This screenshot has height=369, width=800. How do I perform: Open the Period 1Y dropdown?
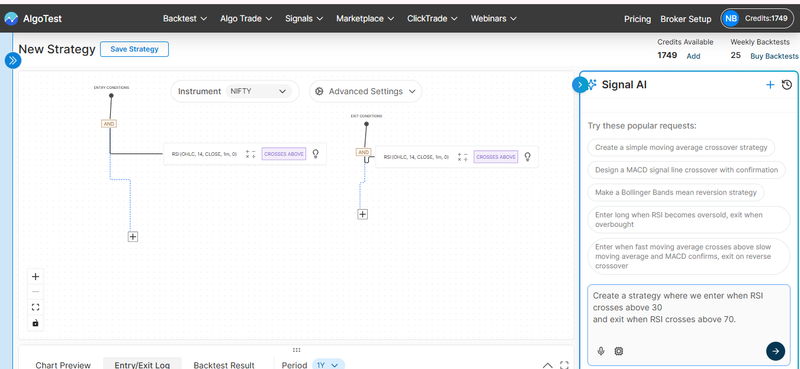[x=328, y=365]
